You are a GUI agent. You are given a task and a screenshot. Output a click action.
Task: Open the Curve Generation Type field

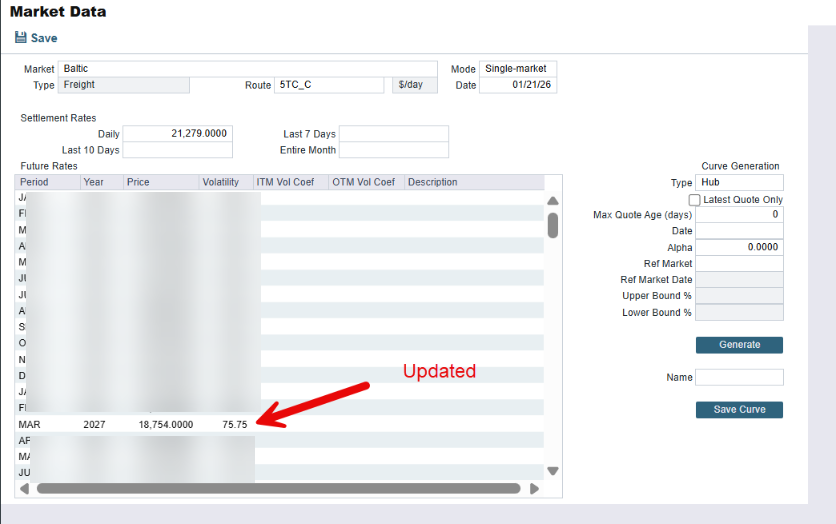[x=739, y=183]
